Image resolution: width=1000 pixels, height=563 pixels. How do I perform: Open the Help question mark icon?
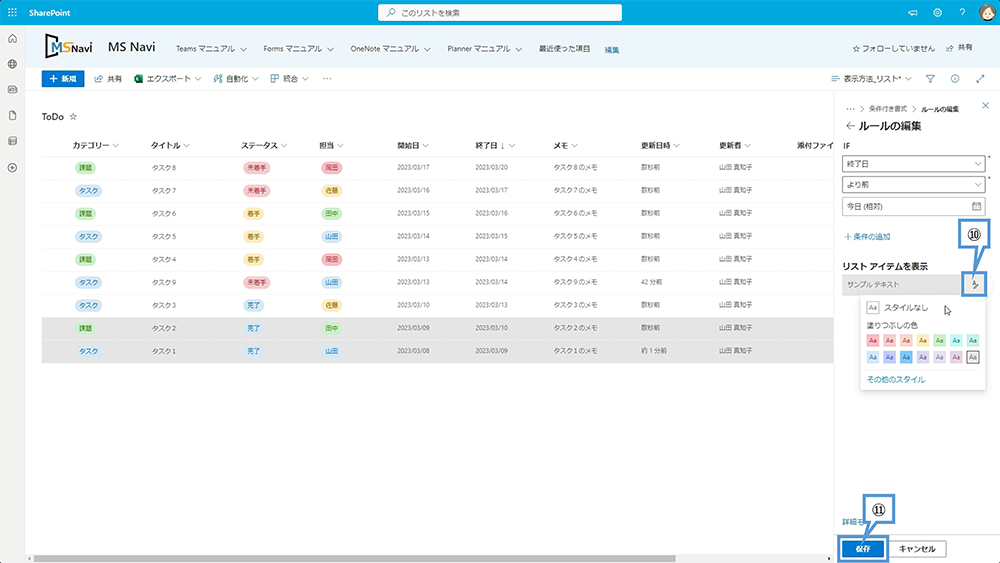pyautogui.click(x=962, y=12)
